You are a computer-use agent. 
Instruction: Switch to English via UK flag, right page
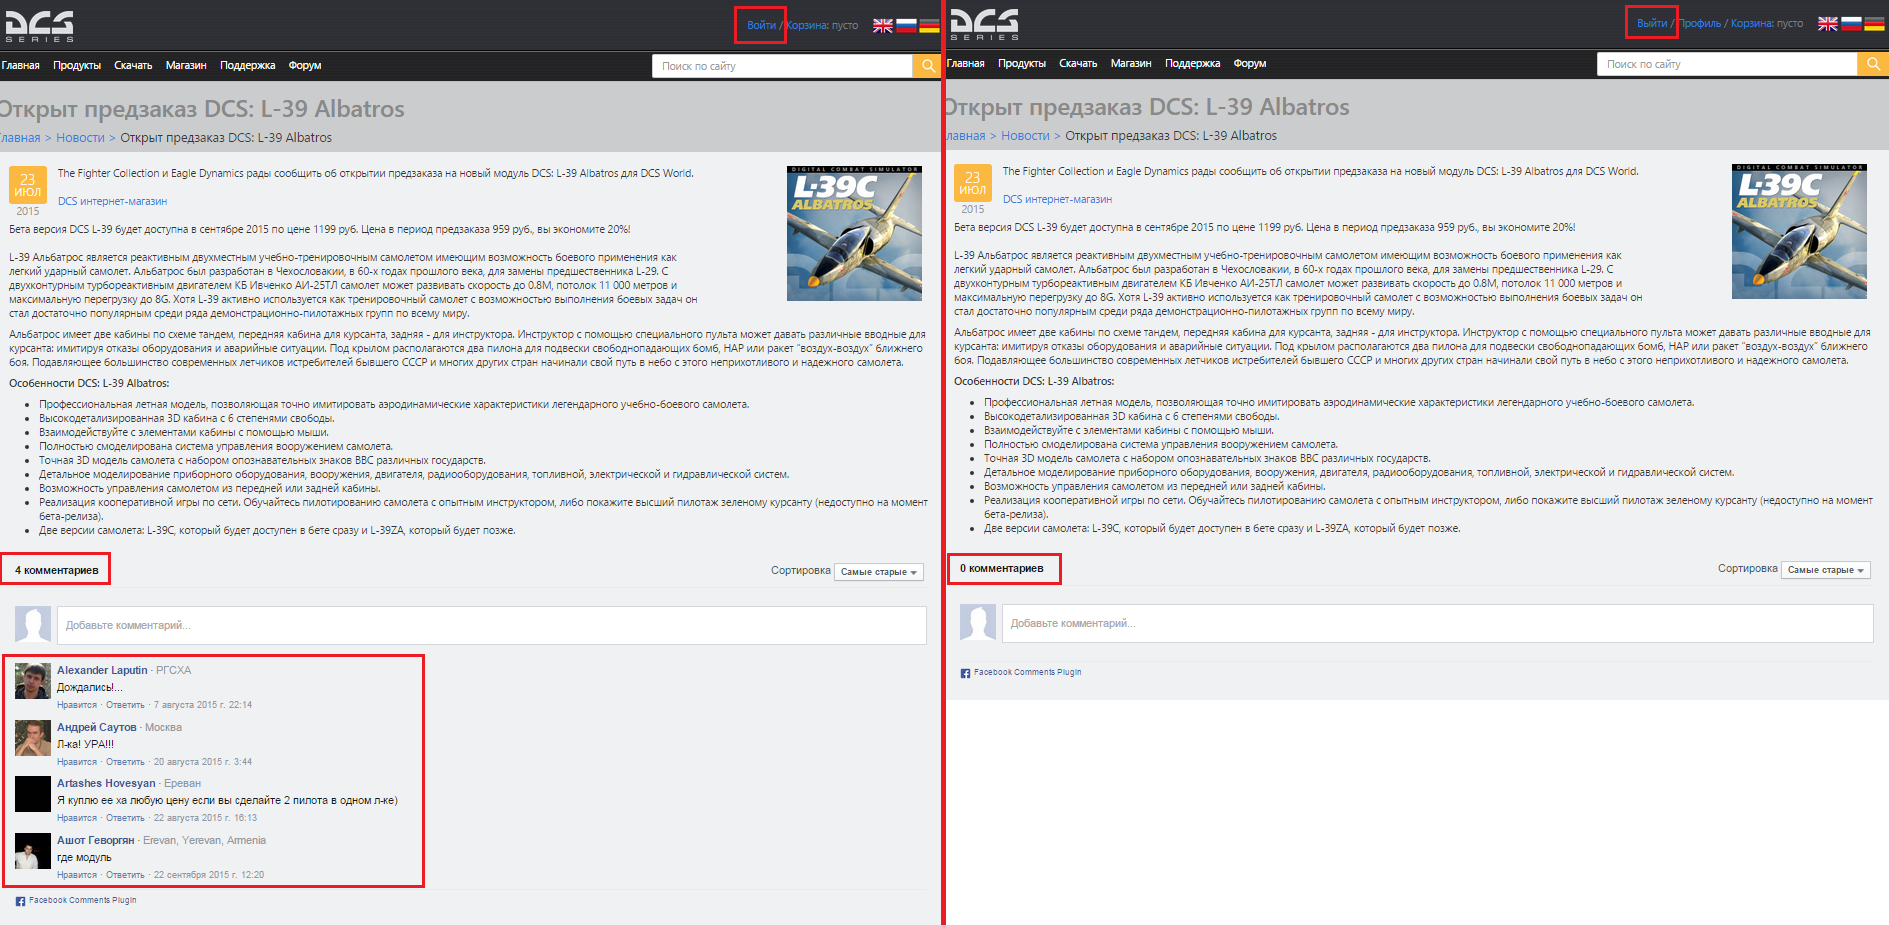1827,23
